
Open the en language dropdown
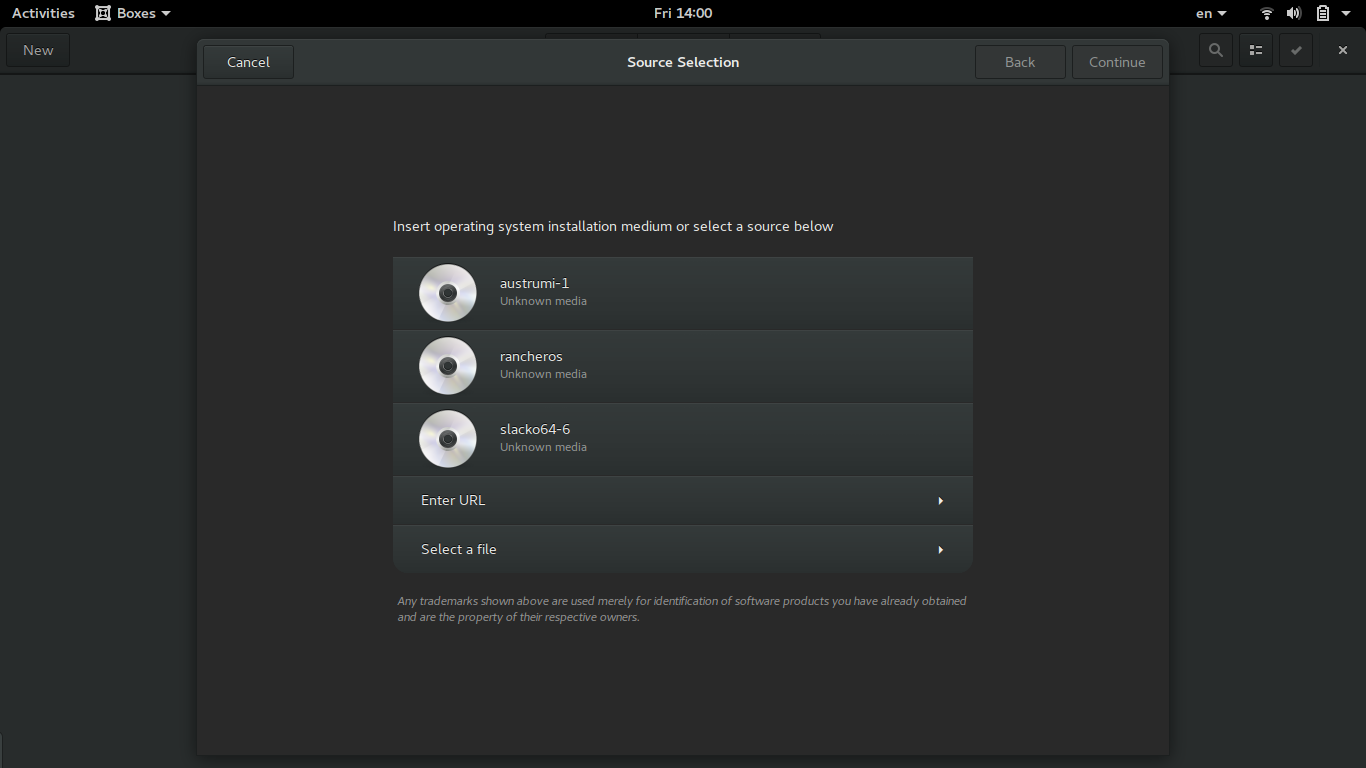1211,13
